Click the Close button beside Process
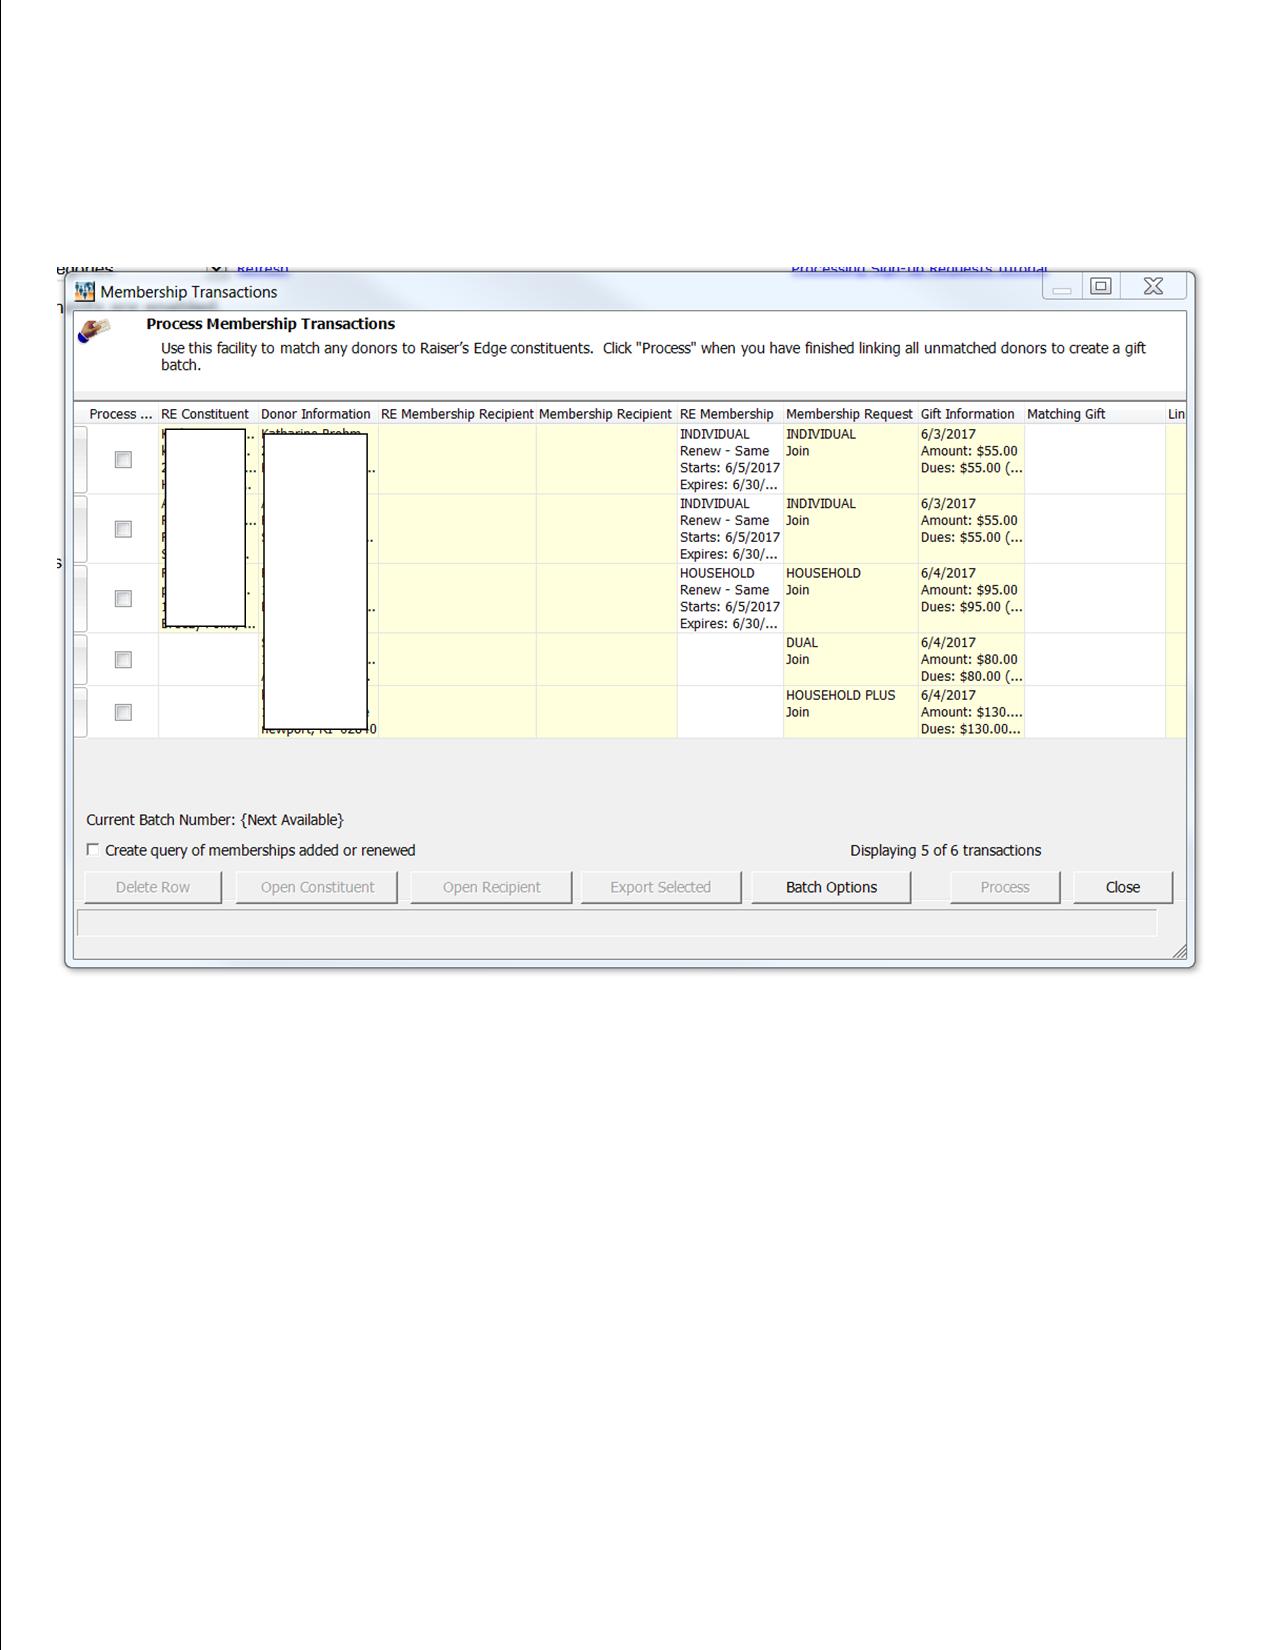This screenshot has height=1650, width=1275. coord(1123,887)
